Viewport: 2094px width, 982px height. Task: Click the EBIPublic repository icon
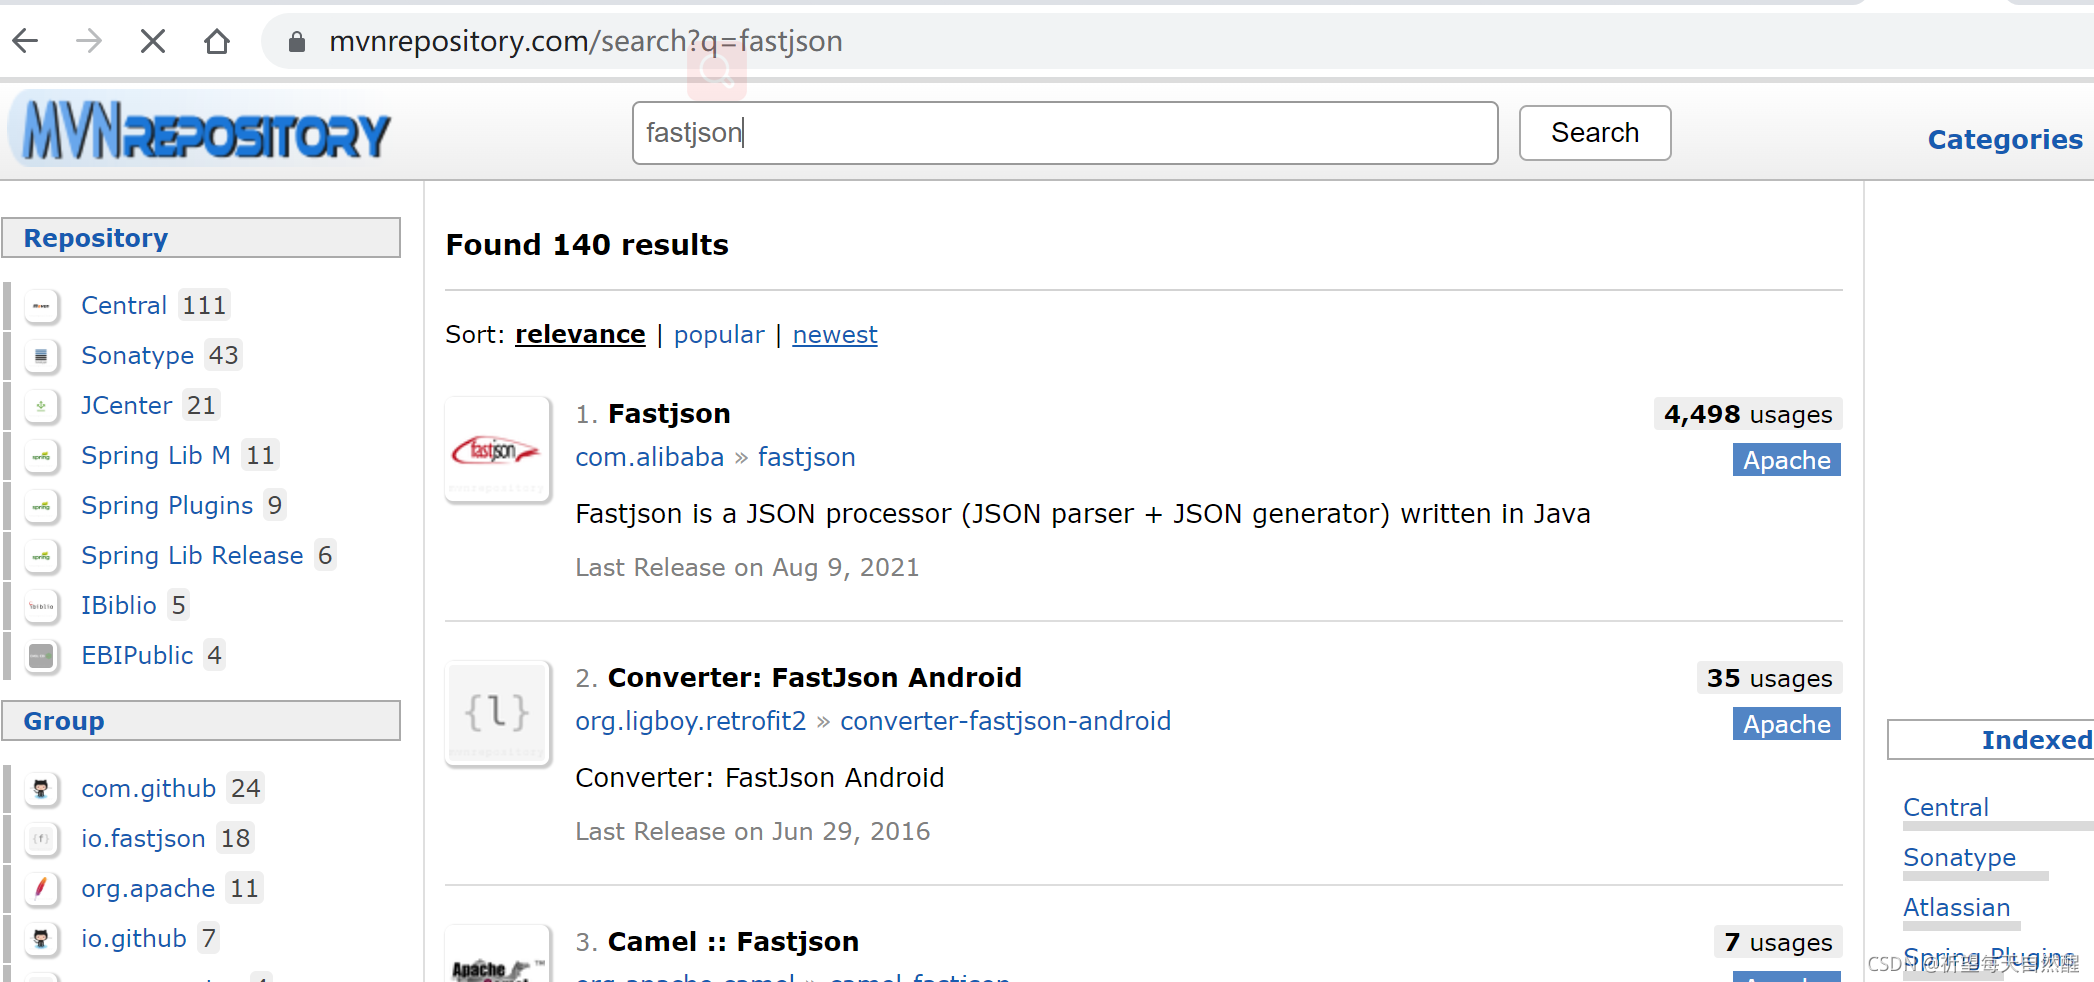(41, 656)
